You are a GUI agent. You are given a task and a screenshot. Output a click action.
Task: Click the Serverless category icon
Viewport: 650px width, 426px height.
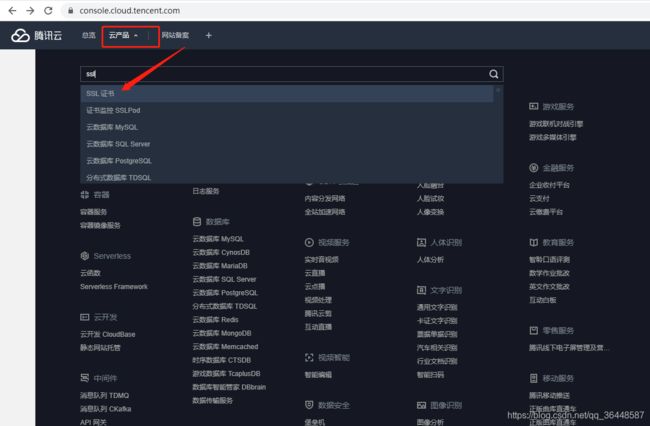point(85,256)
